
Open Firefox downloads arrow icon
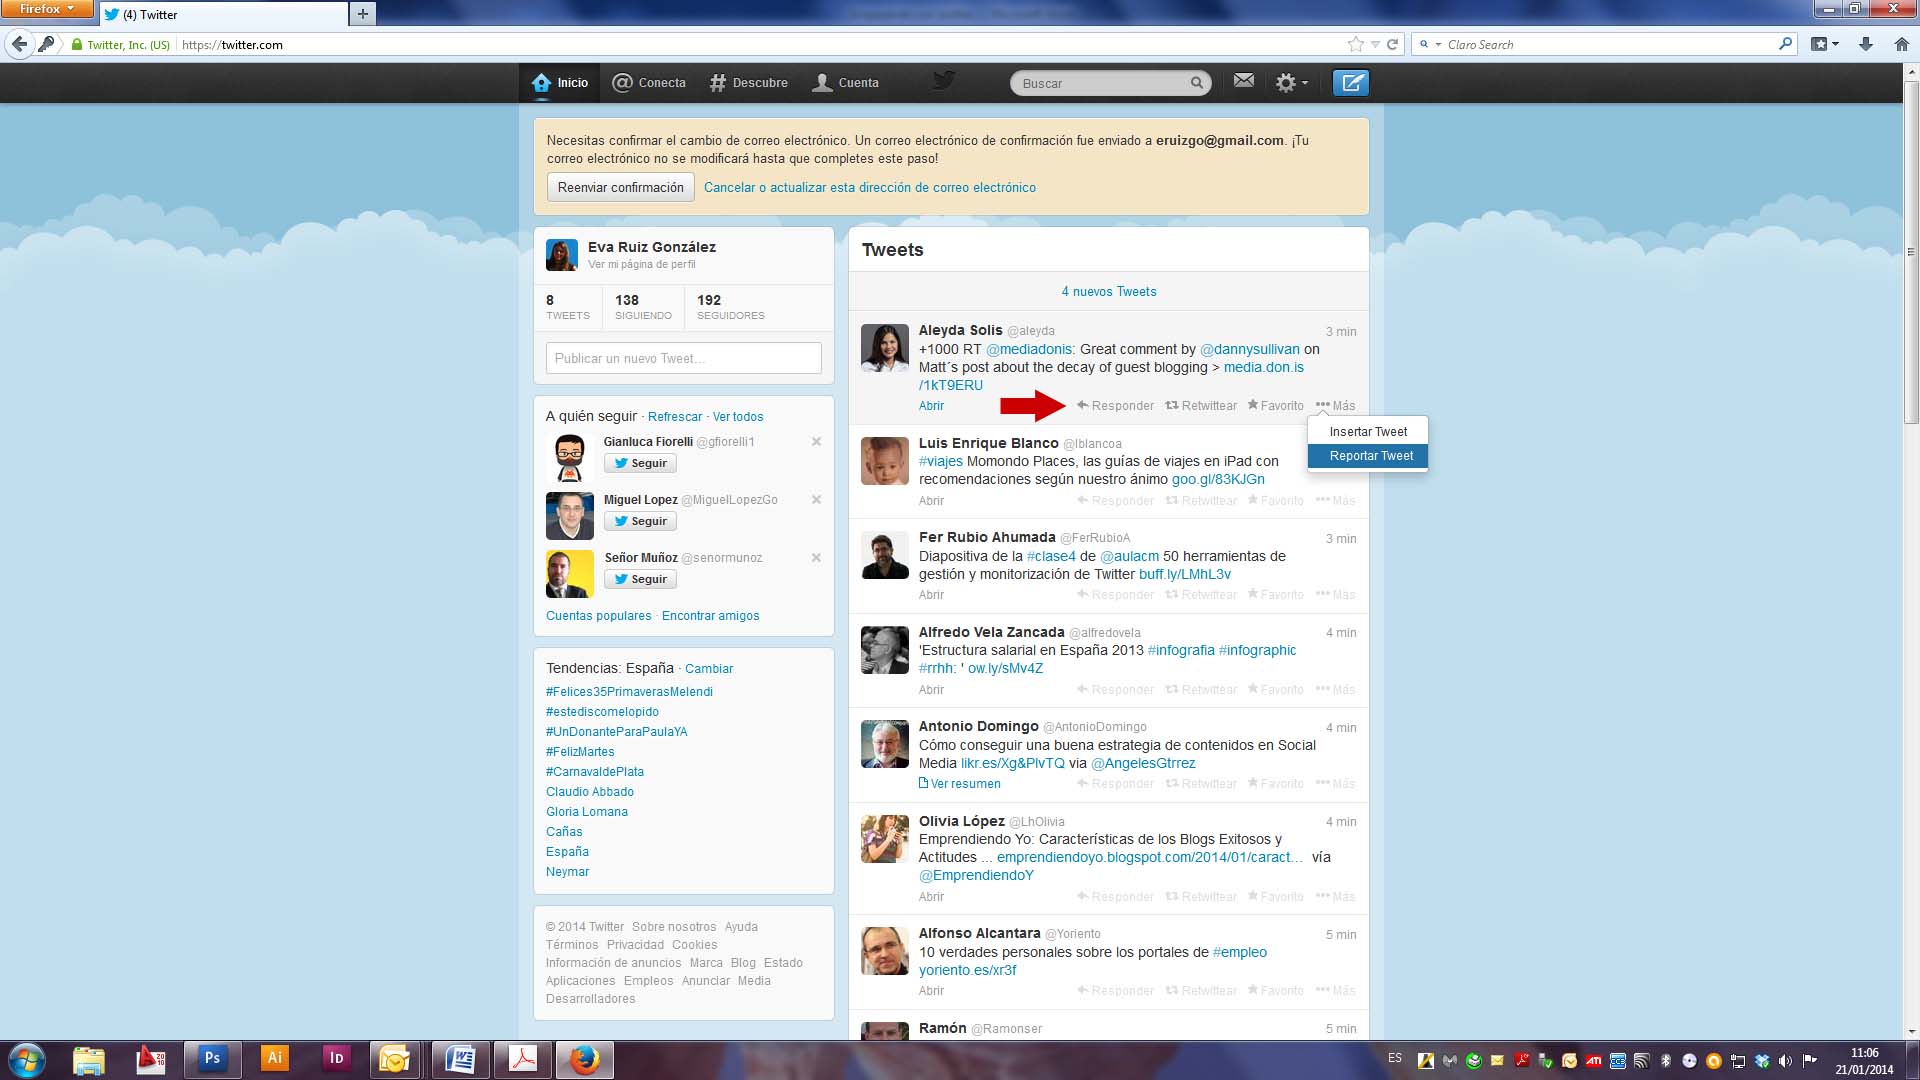pyautogui.click(x=1865, y=44)
